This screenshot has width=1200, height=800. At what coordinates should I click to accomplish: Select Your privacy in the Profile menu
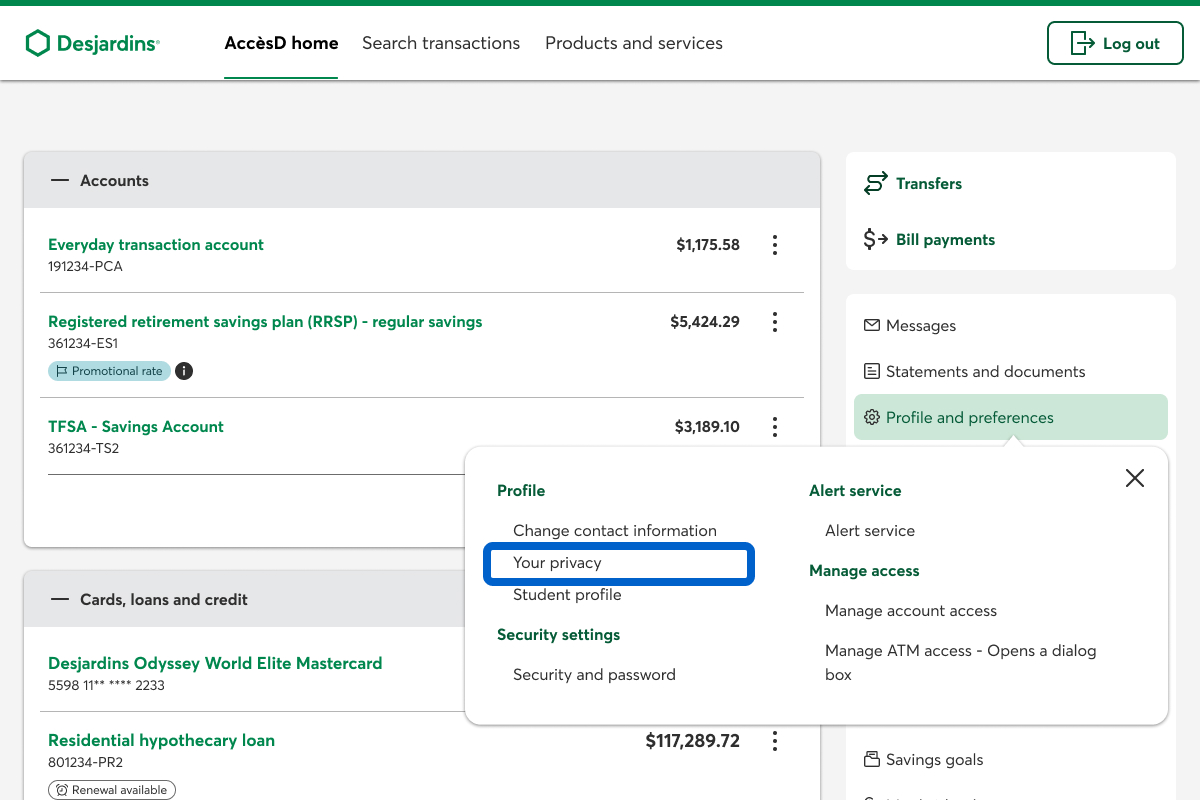pos(557,563)
